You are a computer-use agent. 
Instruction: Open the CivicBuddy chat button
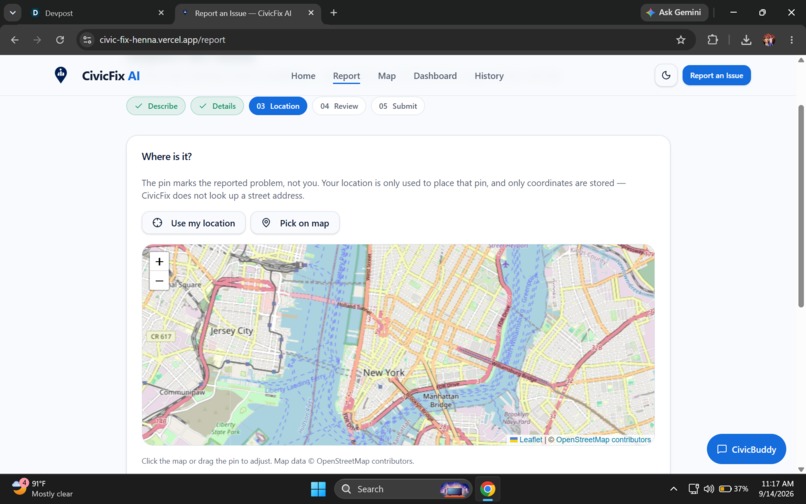pos(746,449)
